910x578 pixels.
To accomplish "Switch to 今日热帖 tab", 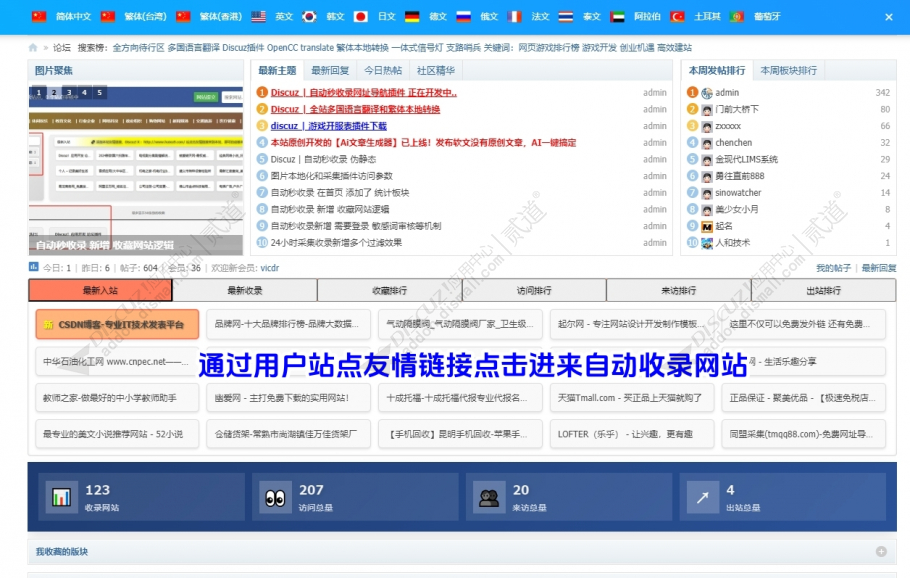I will pos(383,70).
